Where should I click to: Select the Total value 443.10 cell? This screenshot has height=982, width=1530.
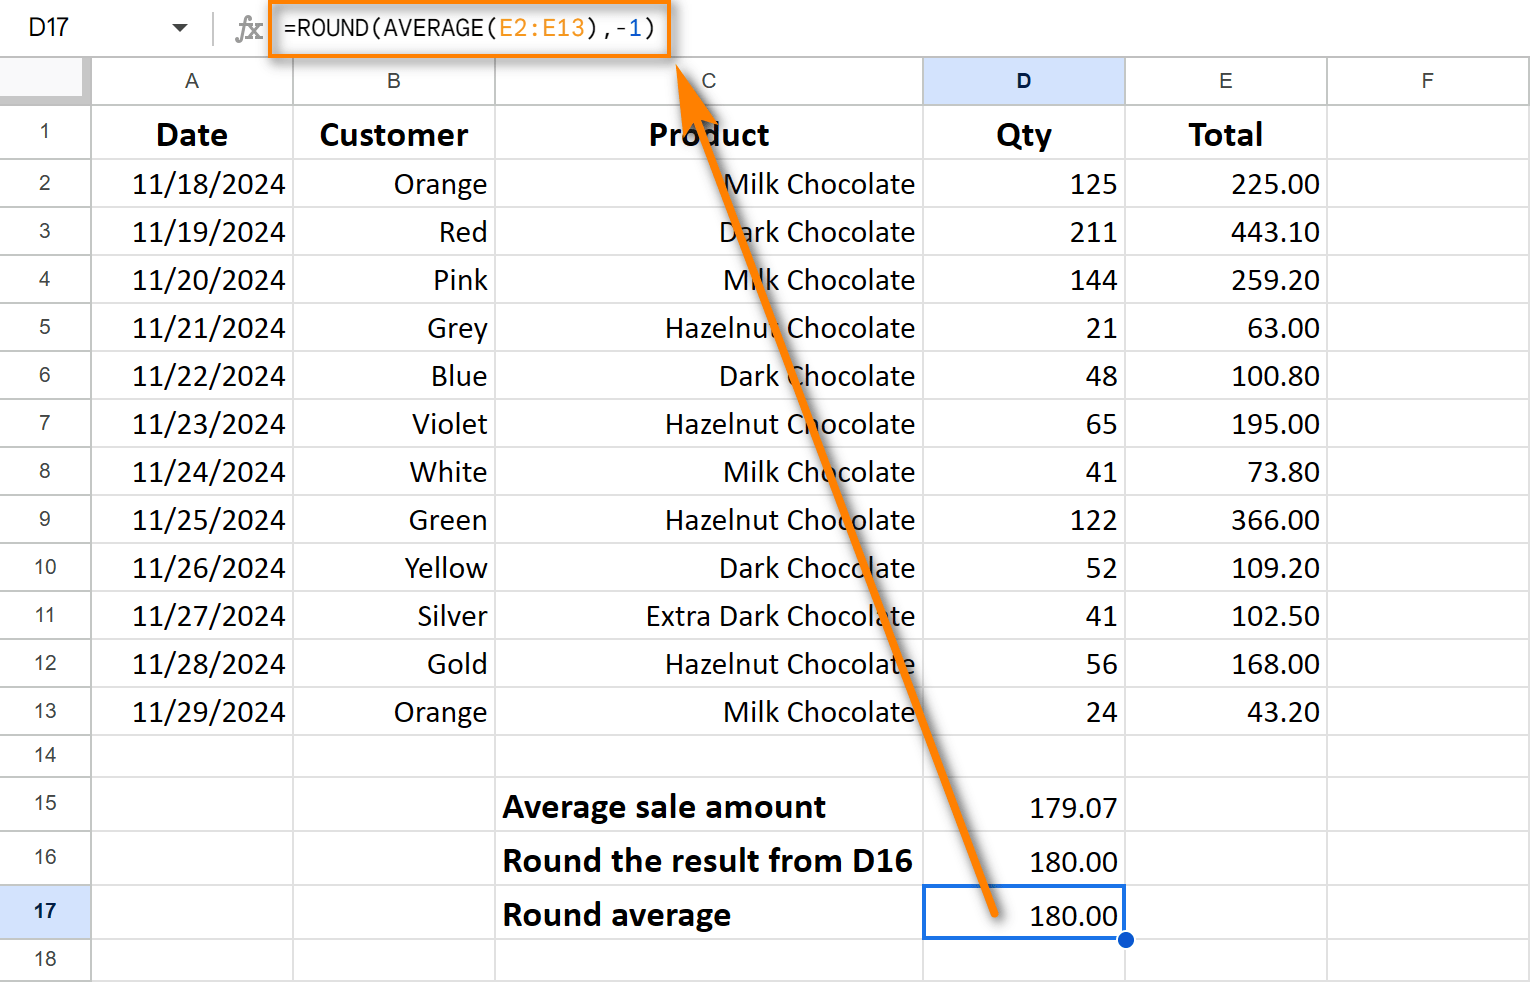1225,231
